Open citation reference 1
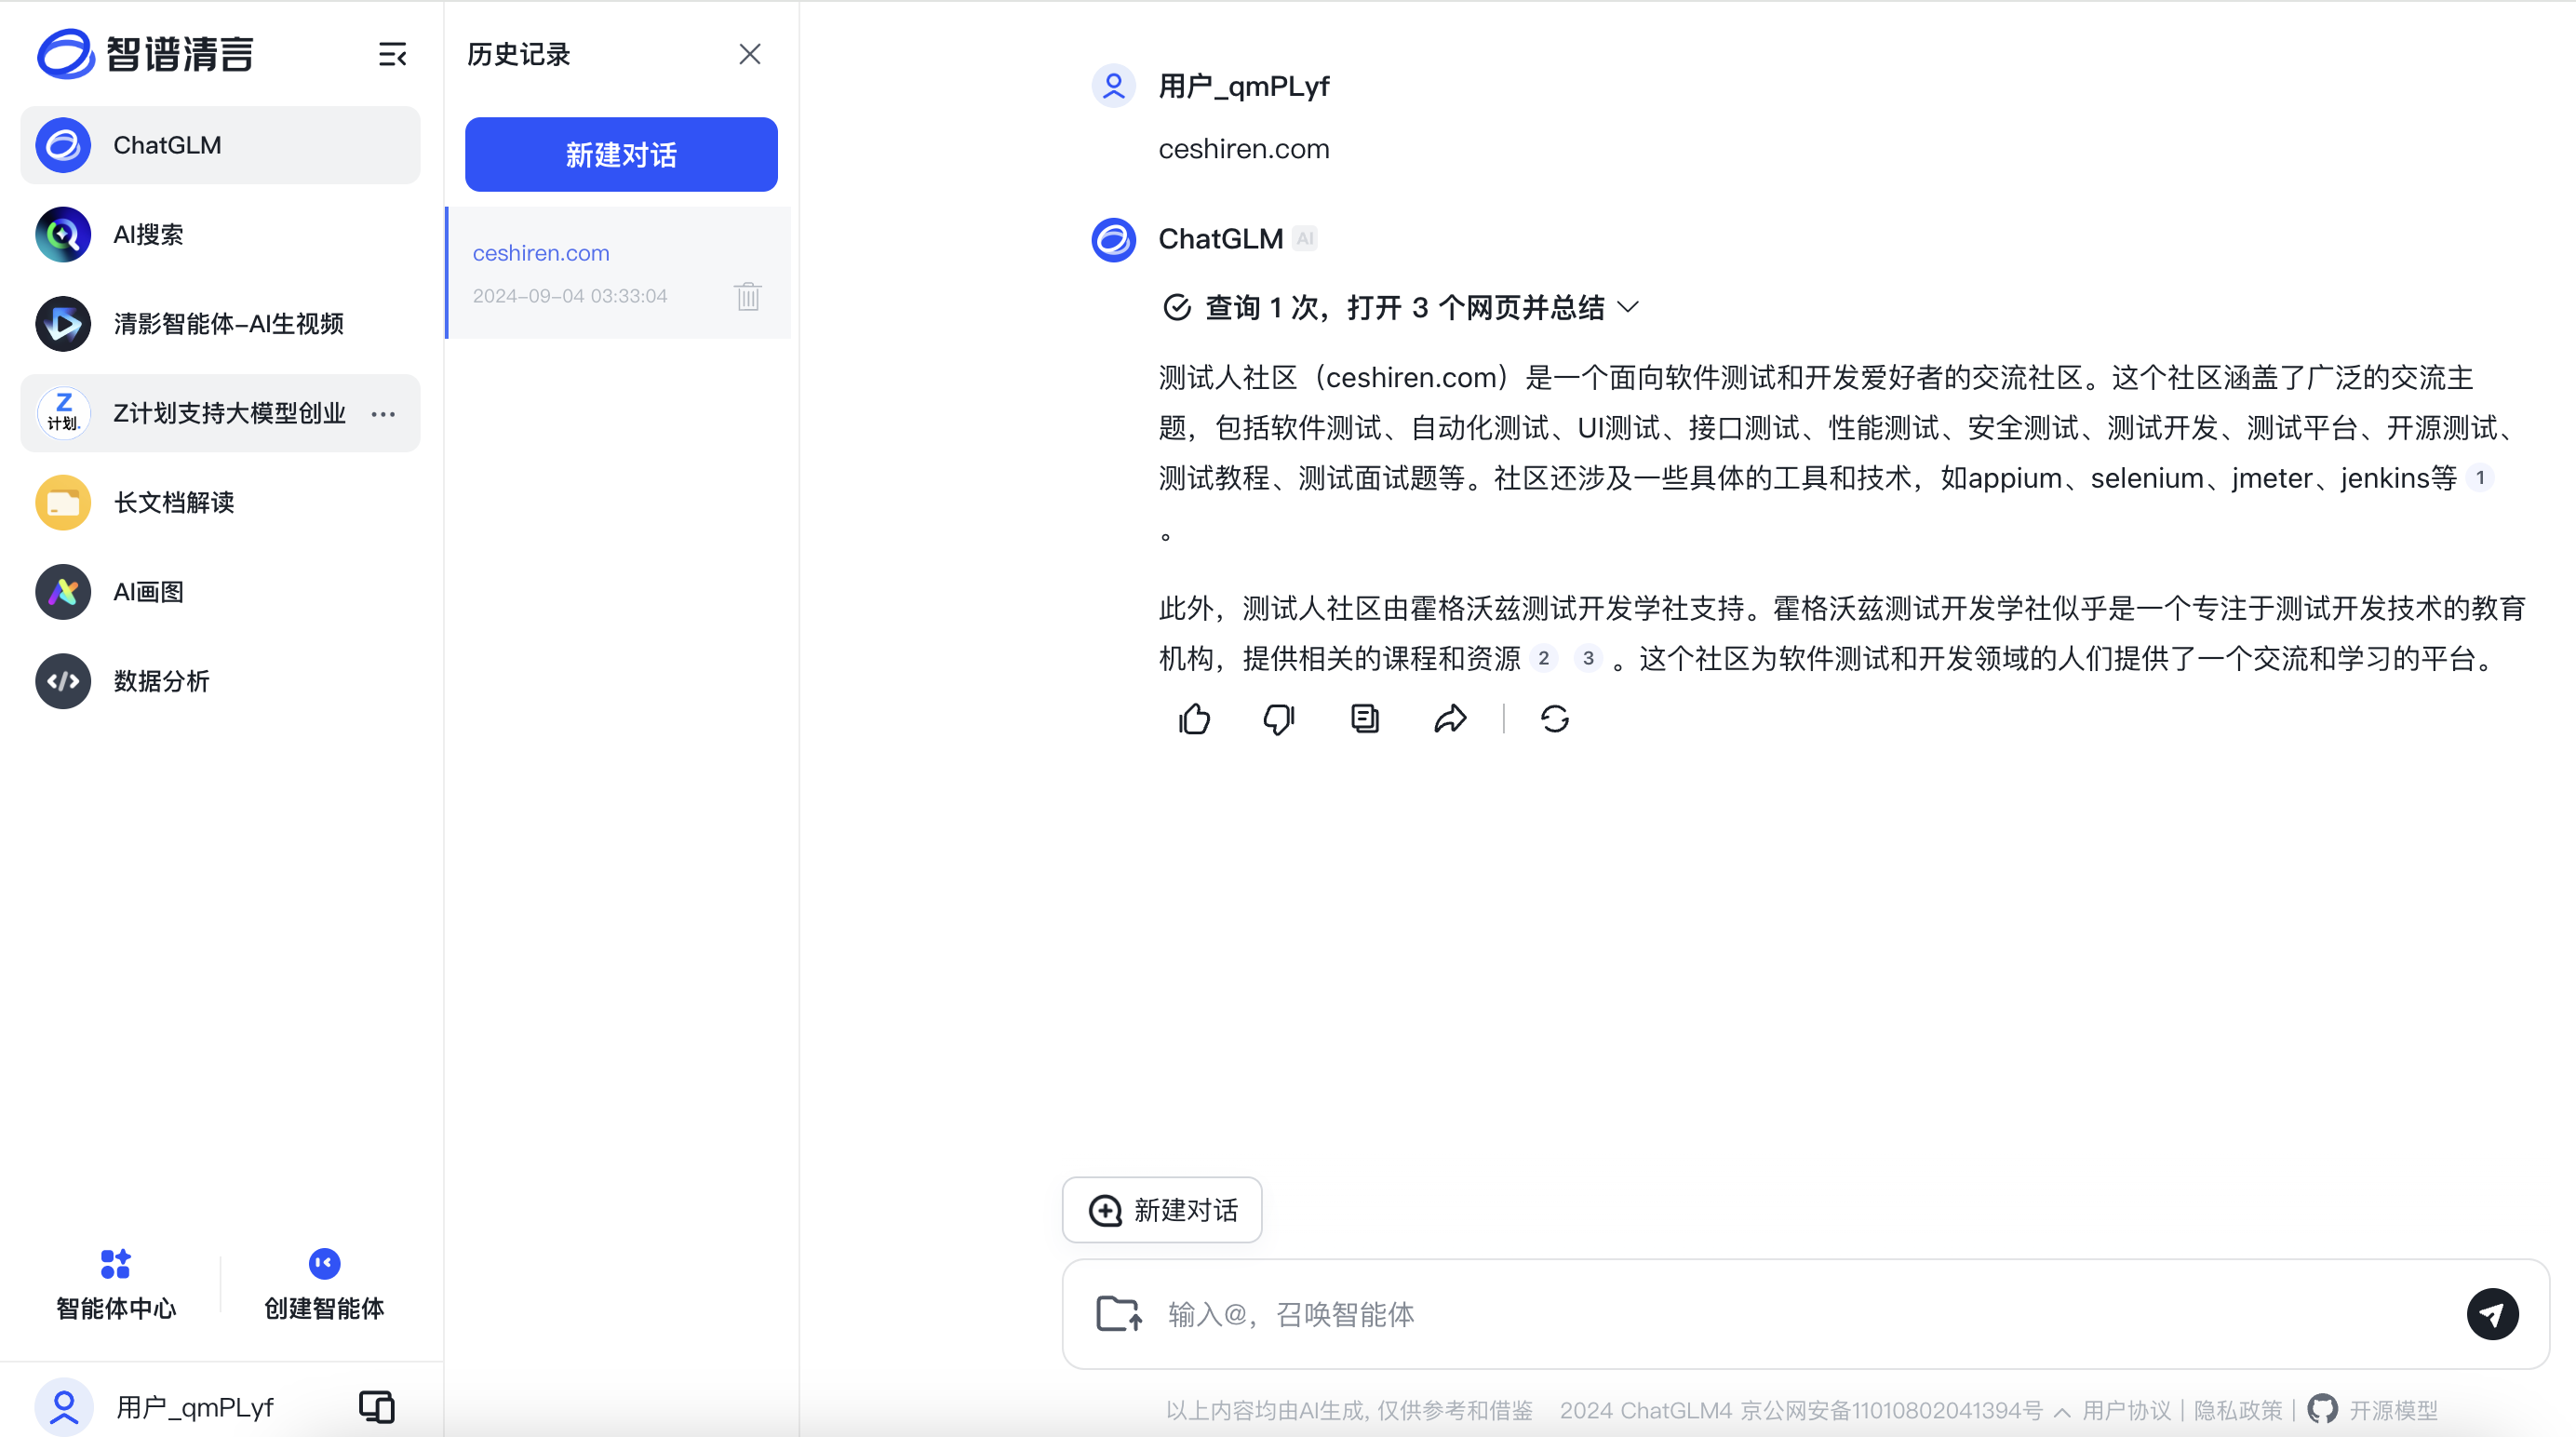This screenshot has width=2576, height=1437. click(x=2480, y=478)
